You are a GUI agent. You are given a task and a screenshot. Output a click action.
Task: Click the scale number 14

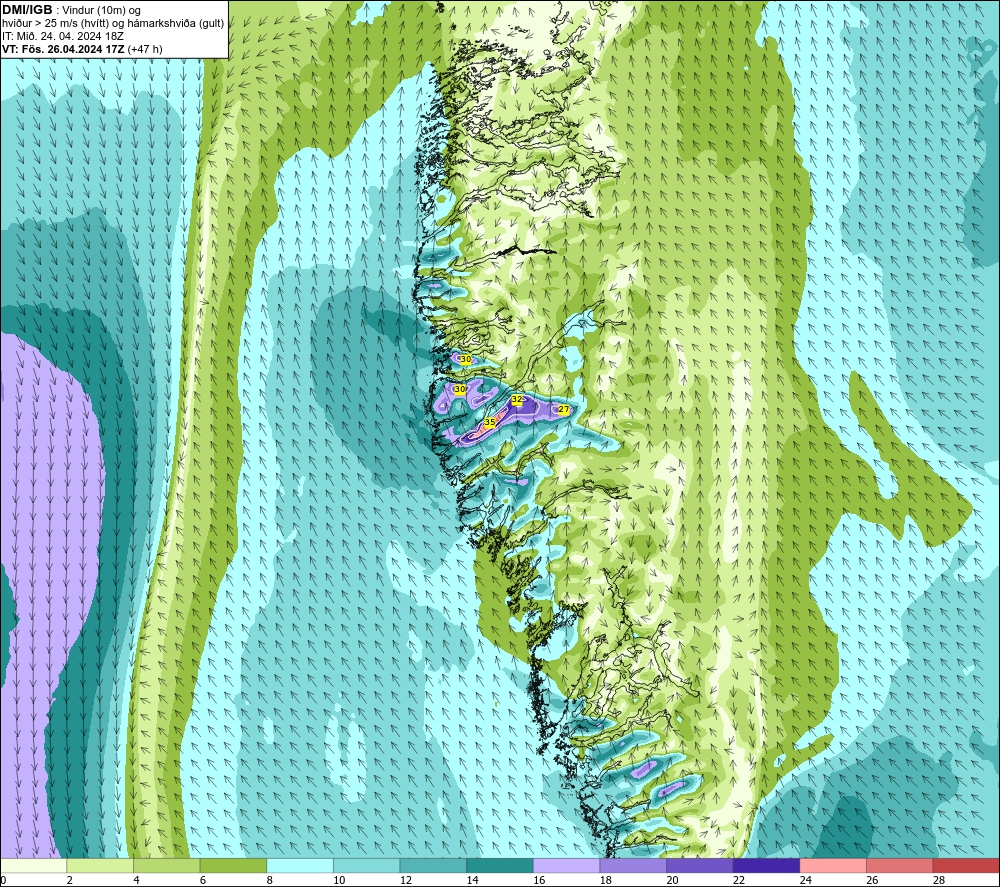472,880
